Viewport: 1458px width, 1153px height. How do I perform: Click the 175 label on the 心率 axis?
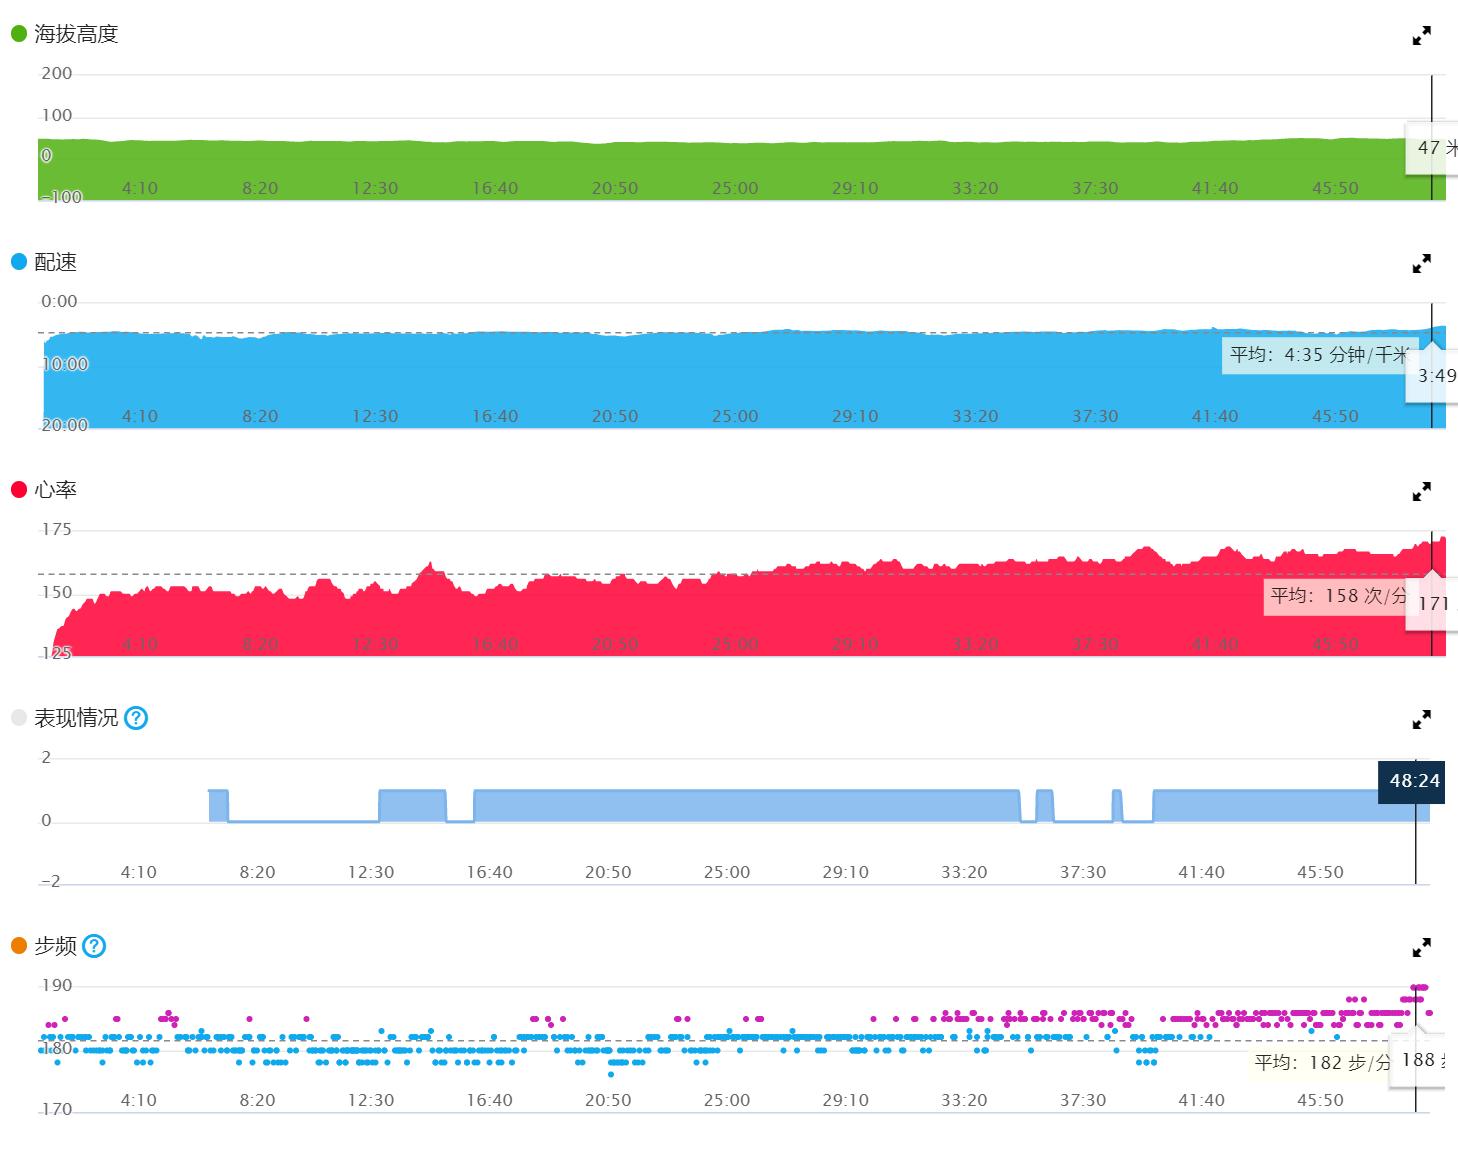point(56,529)
